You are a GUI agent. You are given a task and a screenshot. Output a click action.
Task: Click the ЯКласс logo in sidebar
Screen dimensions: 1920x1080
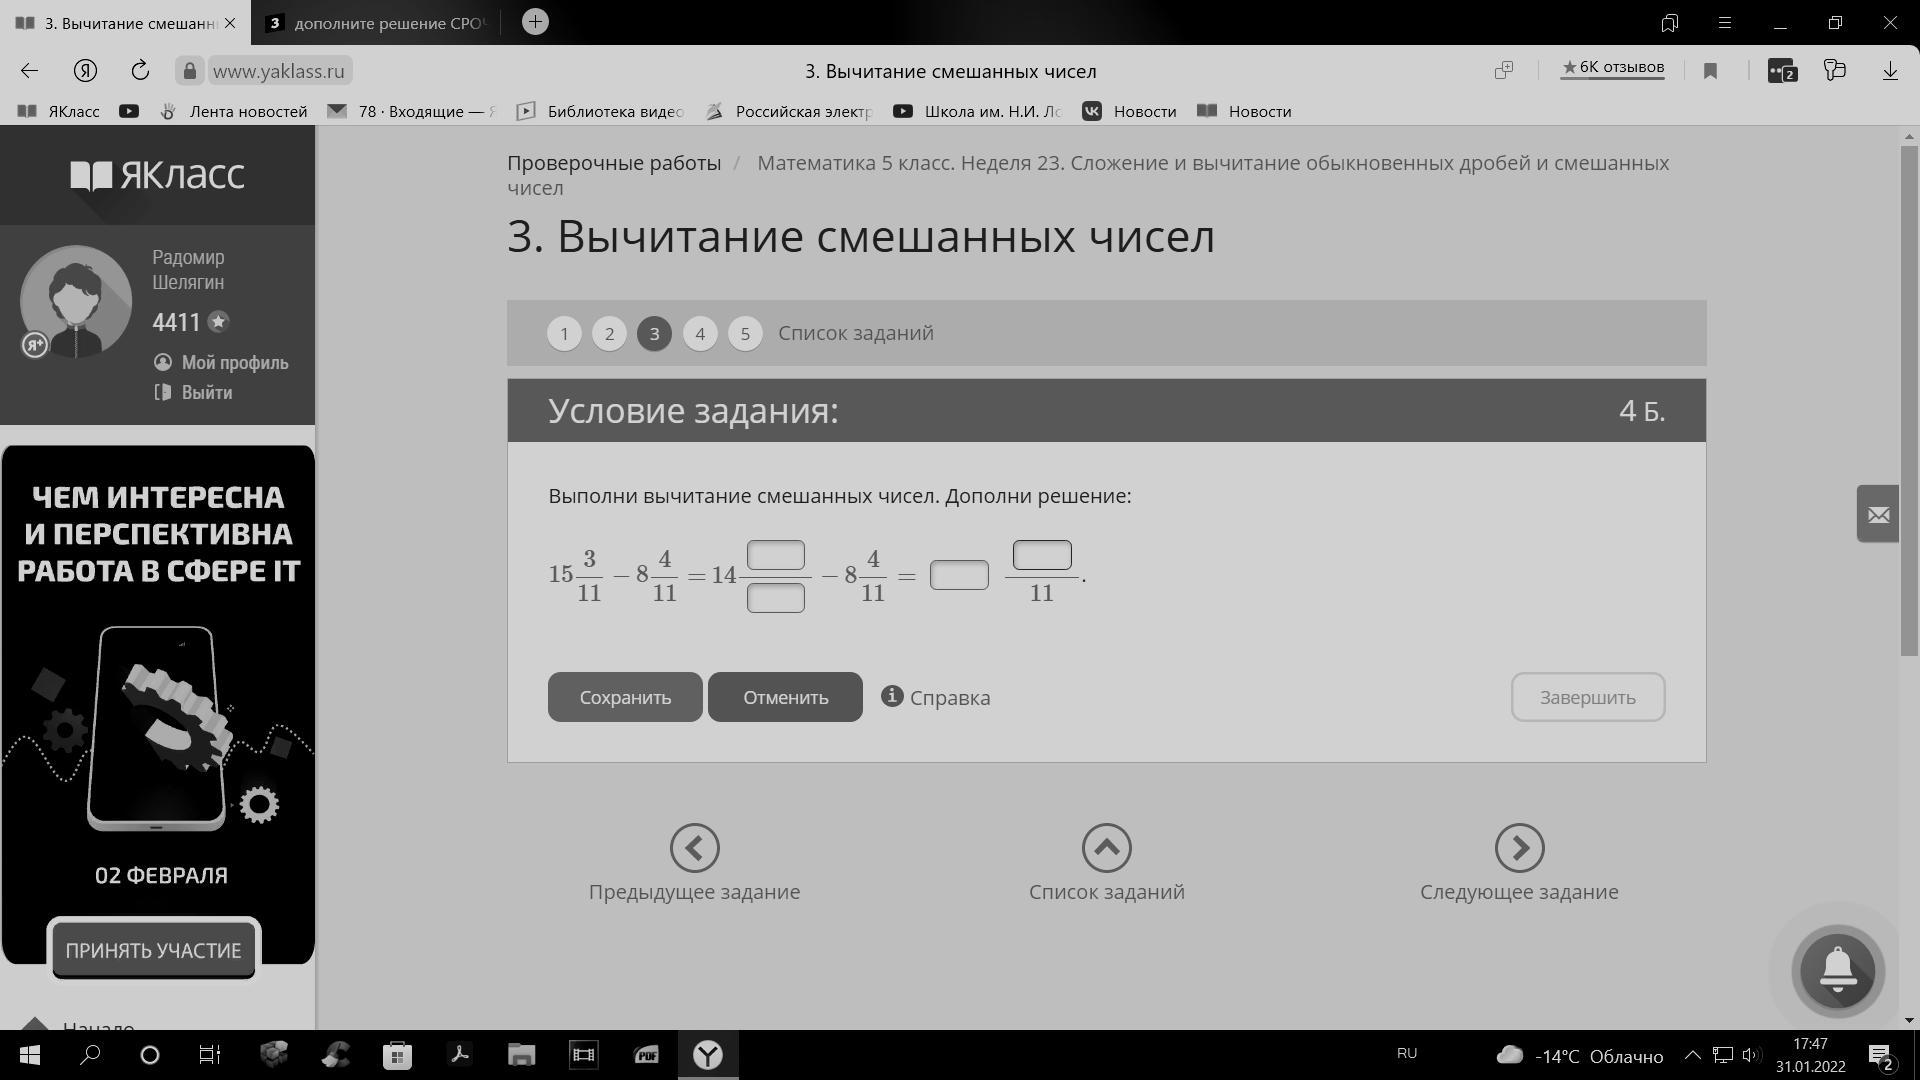pos(157,176)
